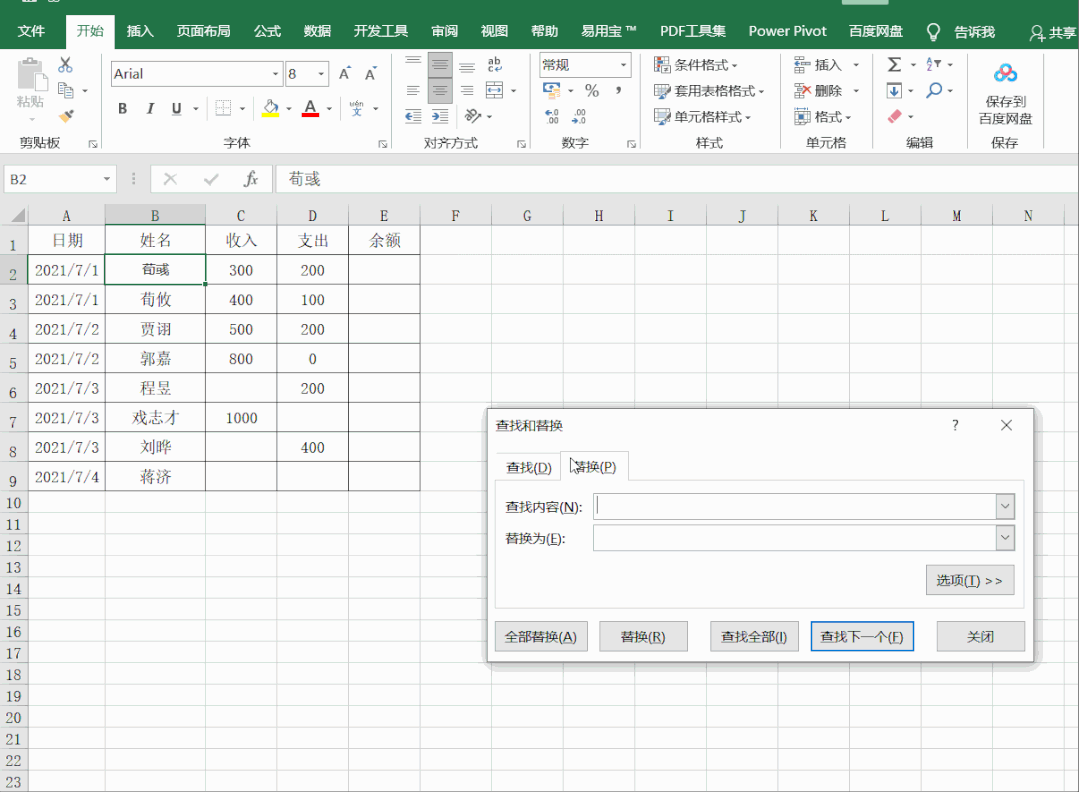Open the 插入 ribbon tab

(140, 31)
